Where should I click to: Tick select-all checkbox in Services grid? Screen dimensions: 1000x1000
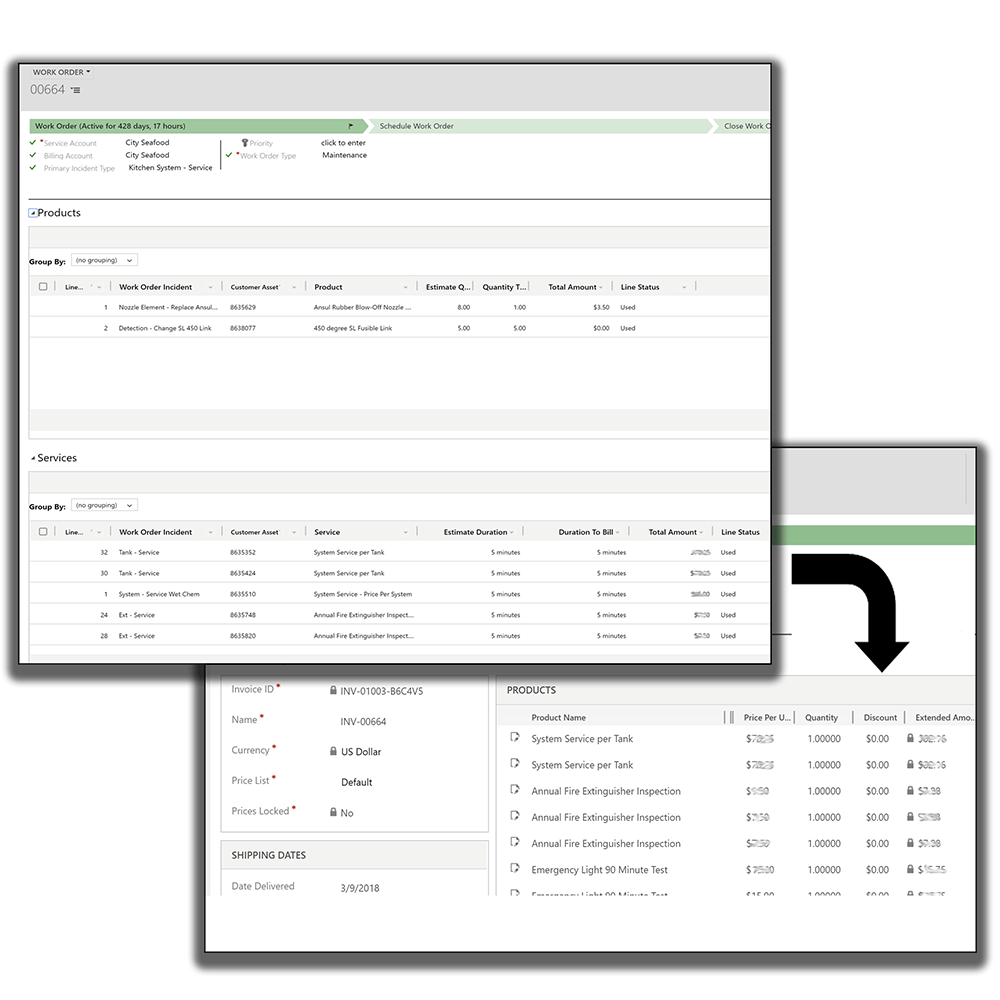click(x=43, y=531)
